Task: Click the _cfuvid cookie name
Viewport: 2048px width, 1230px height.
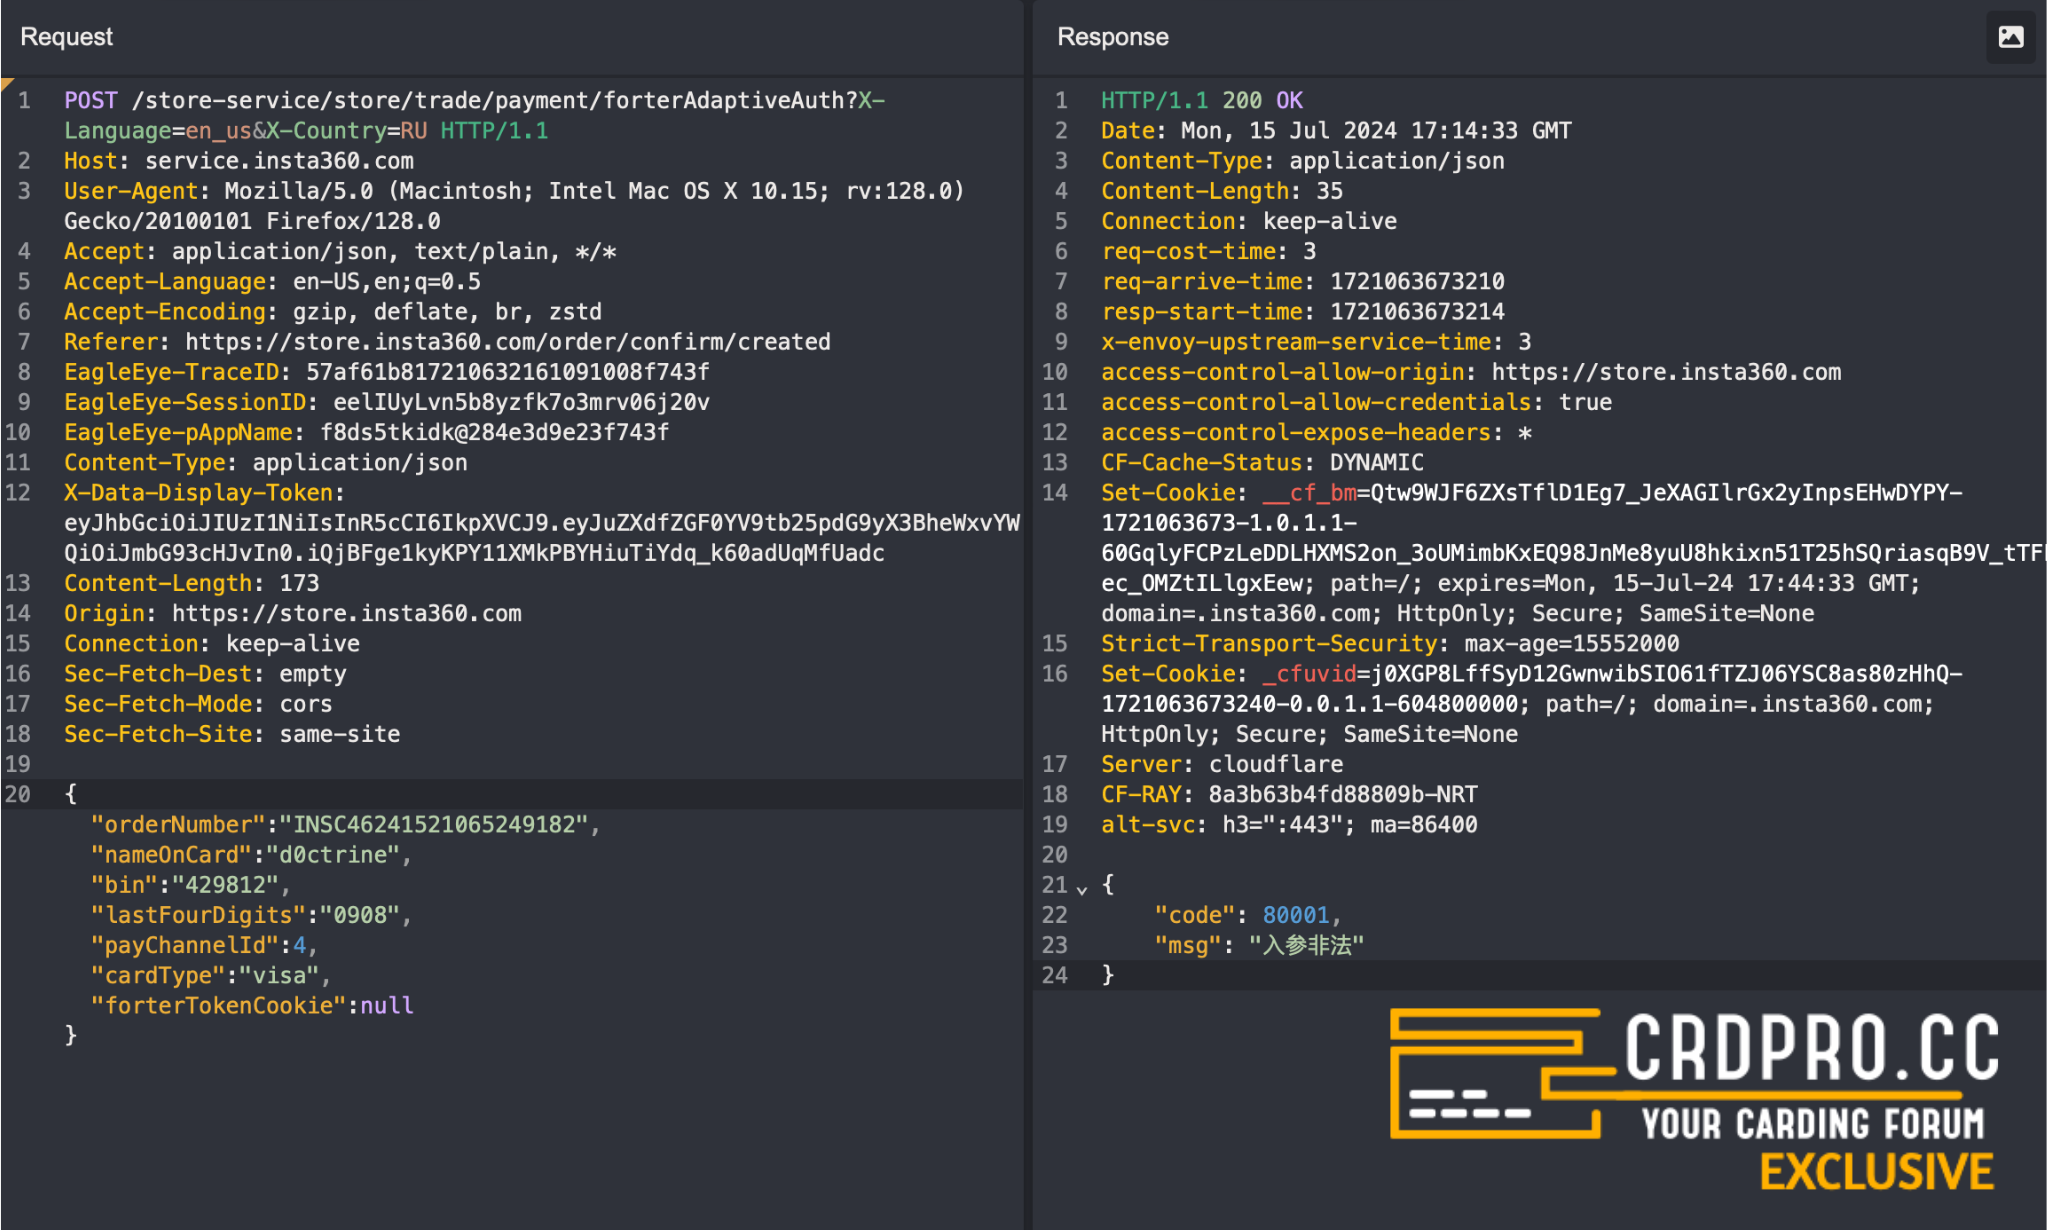Action: (1309, 674)
